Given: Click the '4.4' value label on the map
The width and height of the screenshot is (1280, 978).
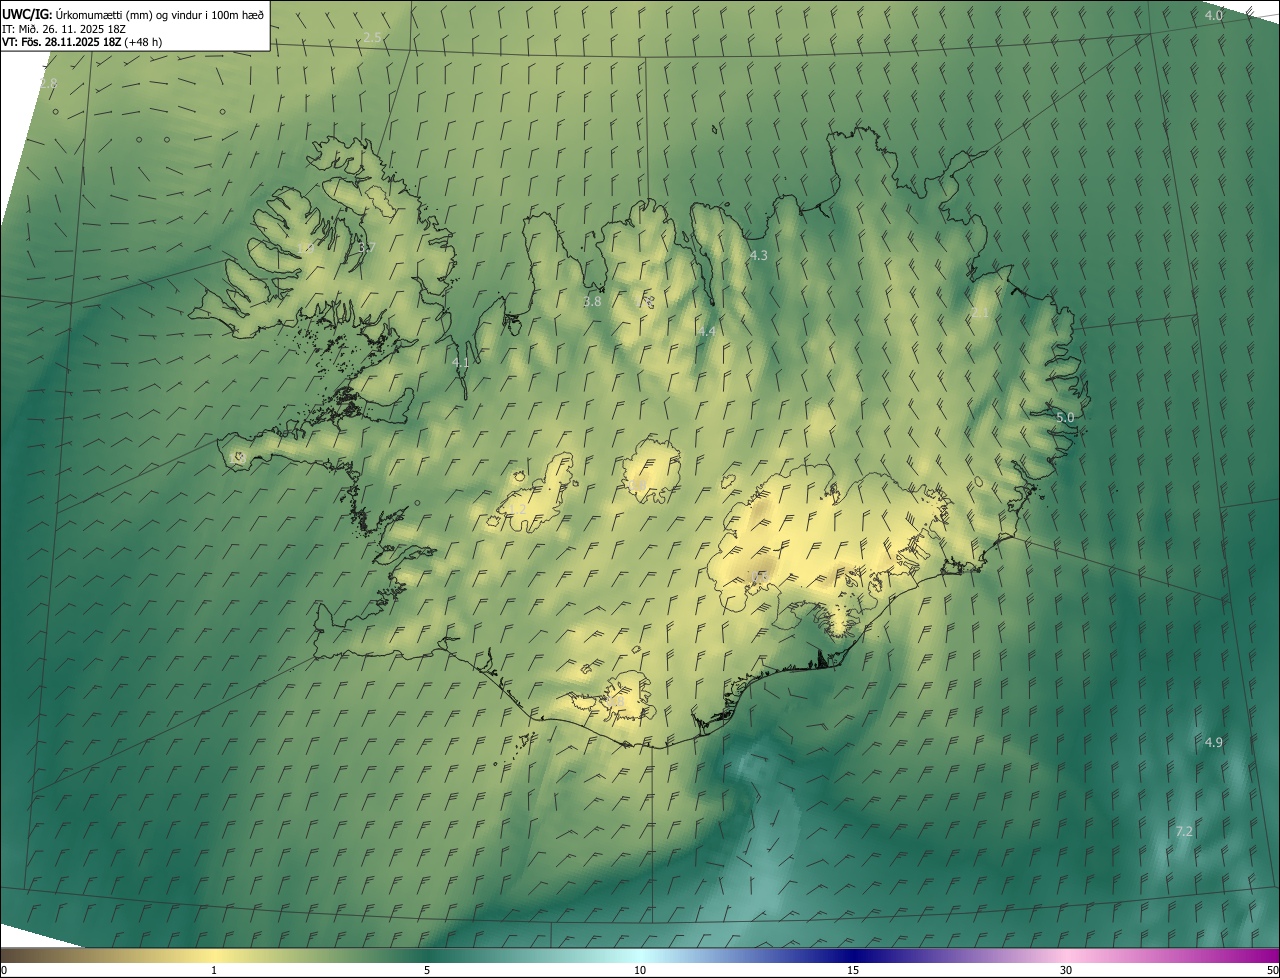Looking at the screenshot, I should click(x=707, y=331).
